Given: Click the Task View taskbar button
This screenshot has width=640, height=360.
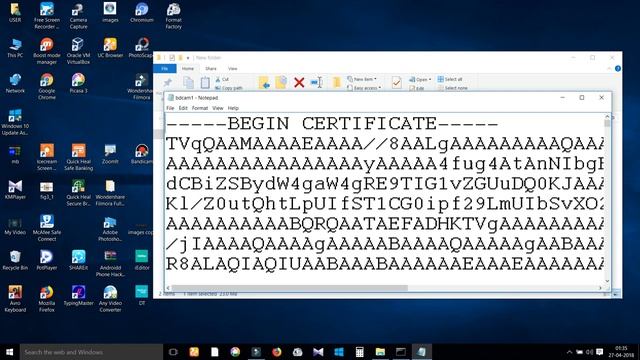Looking at the screenshot, I should pos(173,352).
